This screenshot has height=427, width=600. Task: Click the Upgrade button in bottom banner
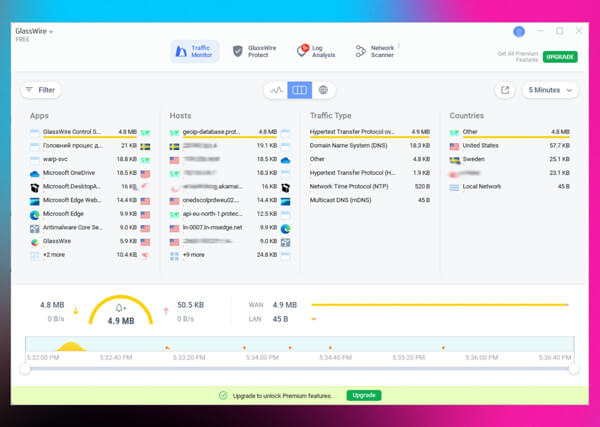point(364,396)
